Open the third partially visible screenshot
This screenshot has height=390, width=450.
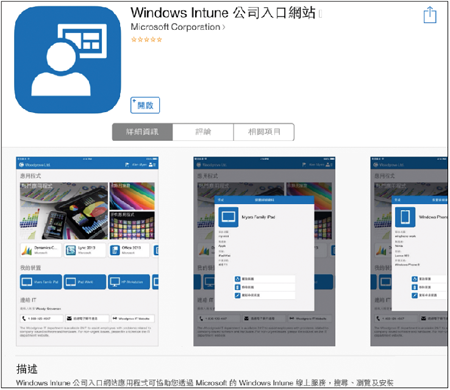pos(409,251)
